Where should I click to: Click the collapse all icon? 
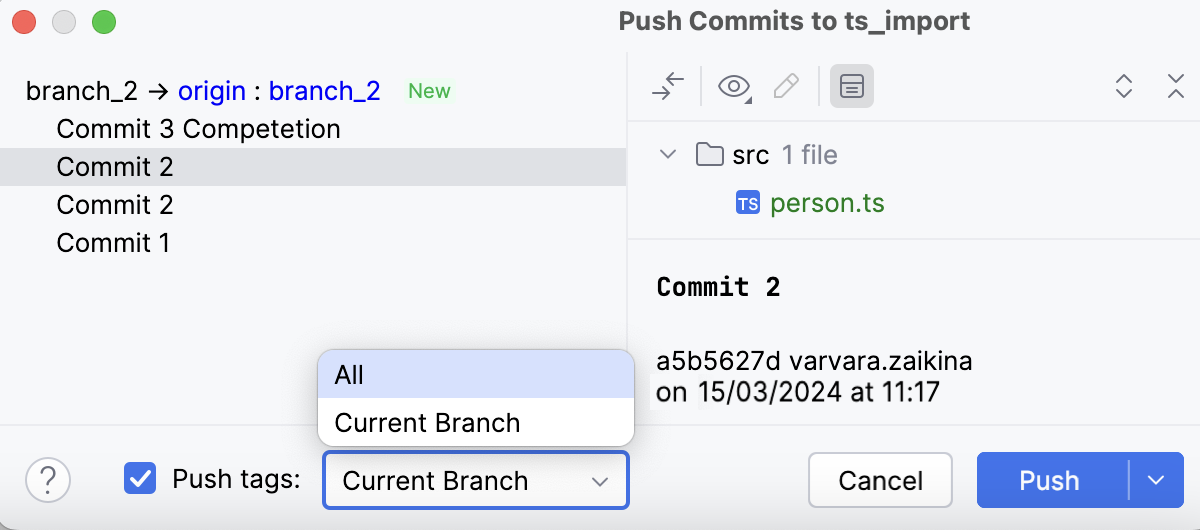click(x=1176, y=87)
